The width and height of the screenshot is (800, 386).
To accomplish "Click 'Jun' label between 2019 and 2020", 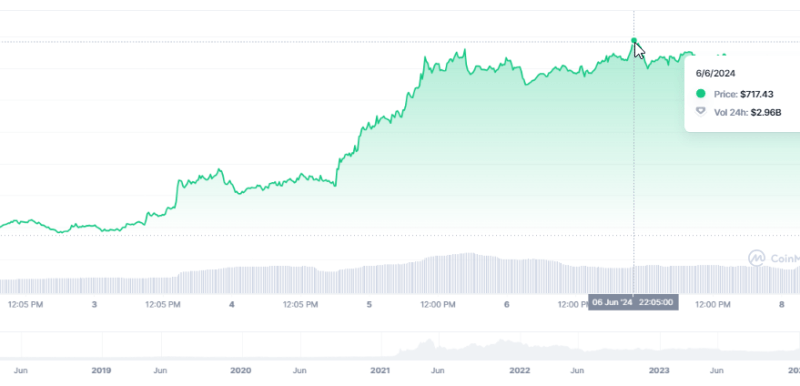I will click(x=160, y=370).
